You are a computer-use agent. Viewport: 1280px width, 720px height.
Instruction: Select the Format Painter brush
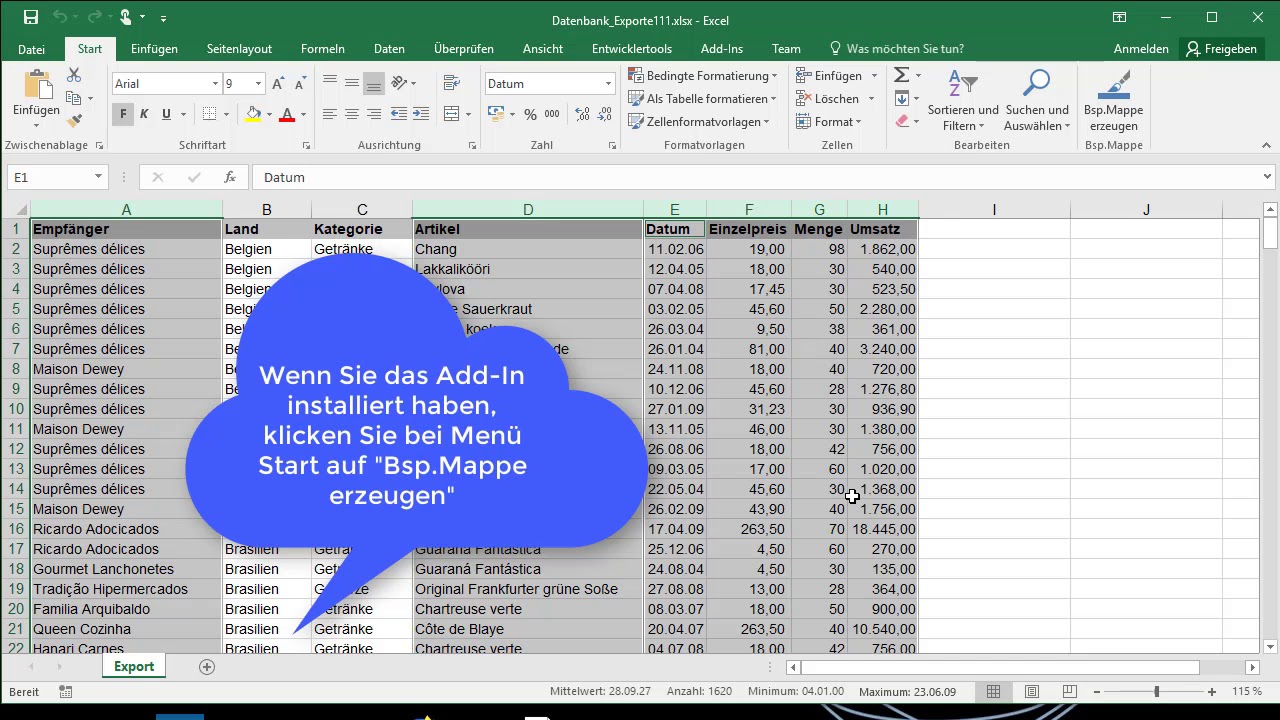click(74, 120)
